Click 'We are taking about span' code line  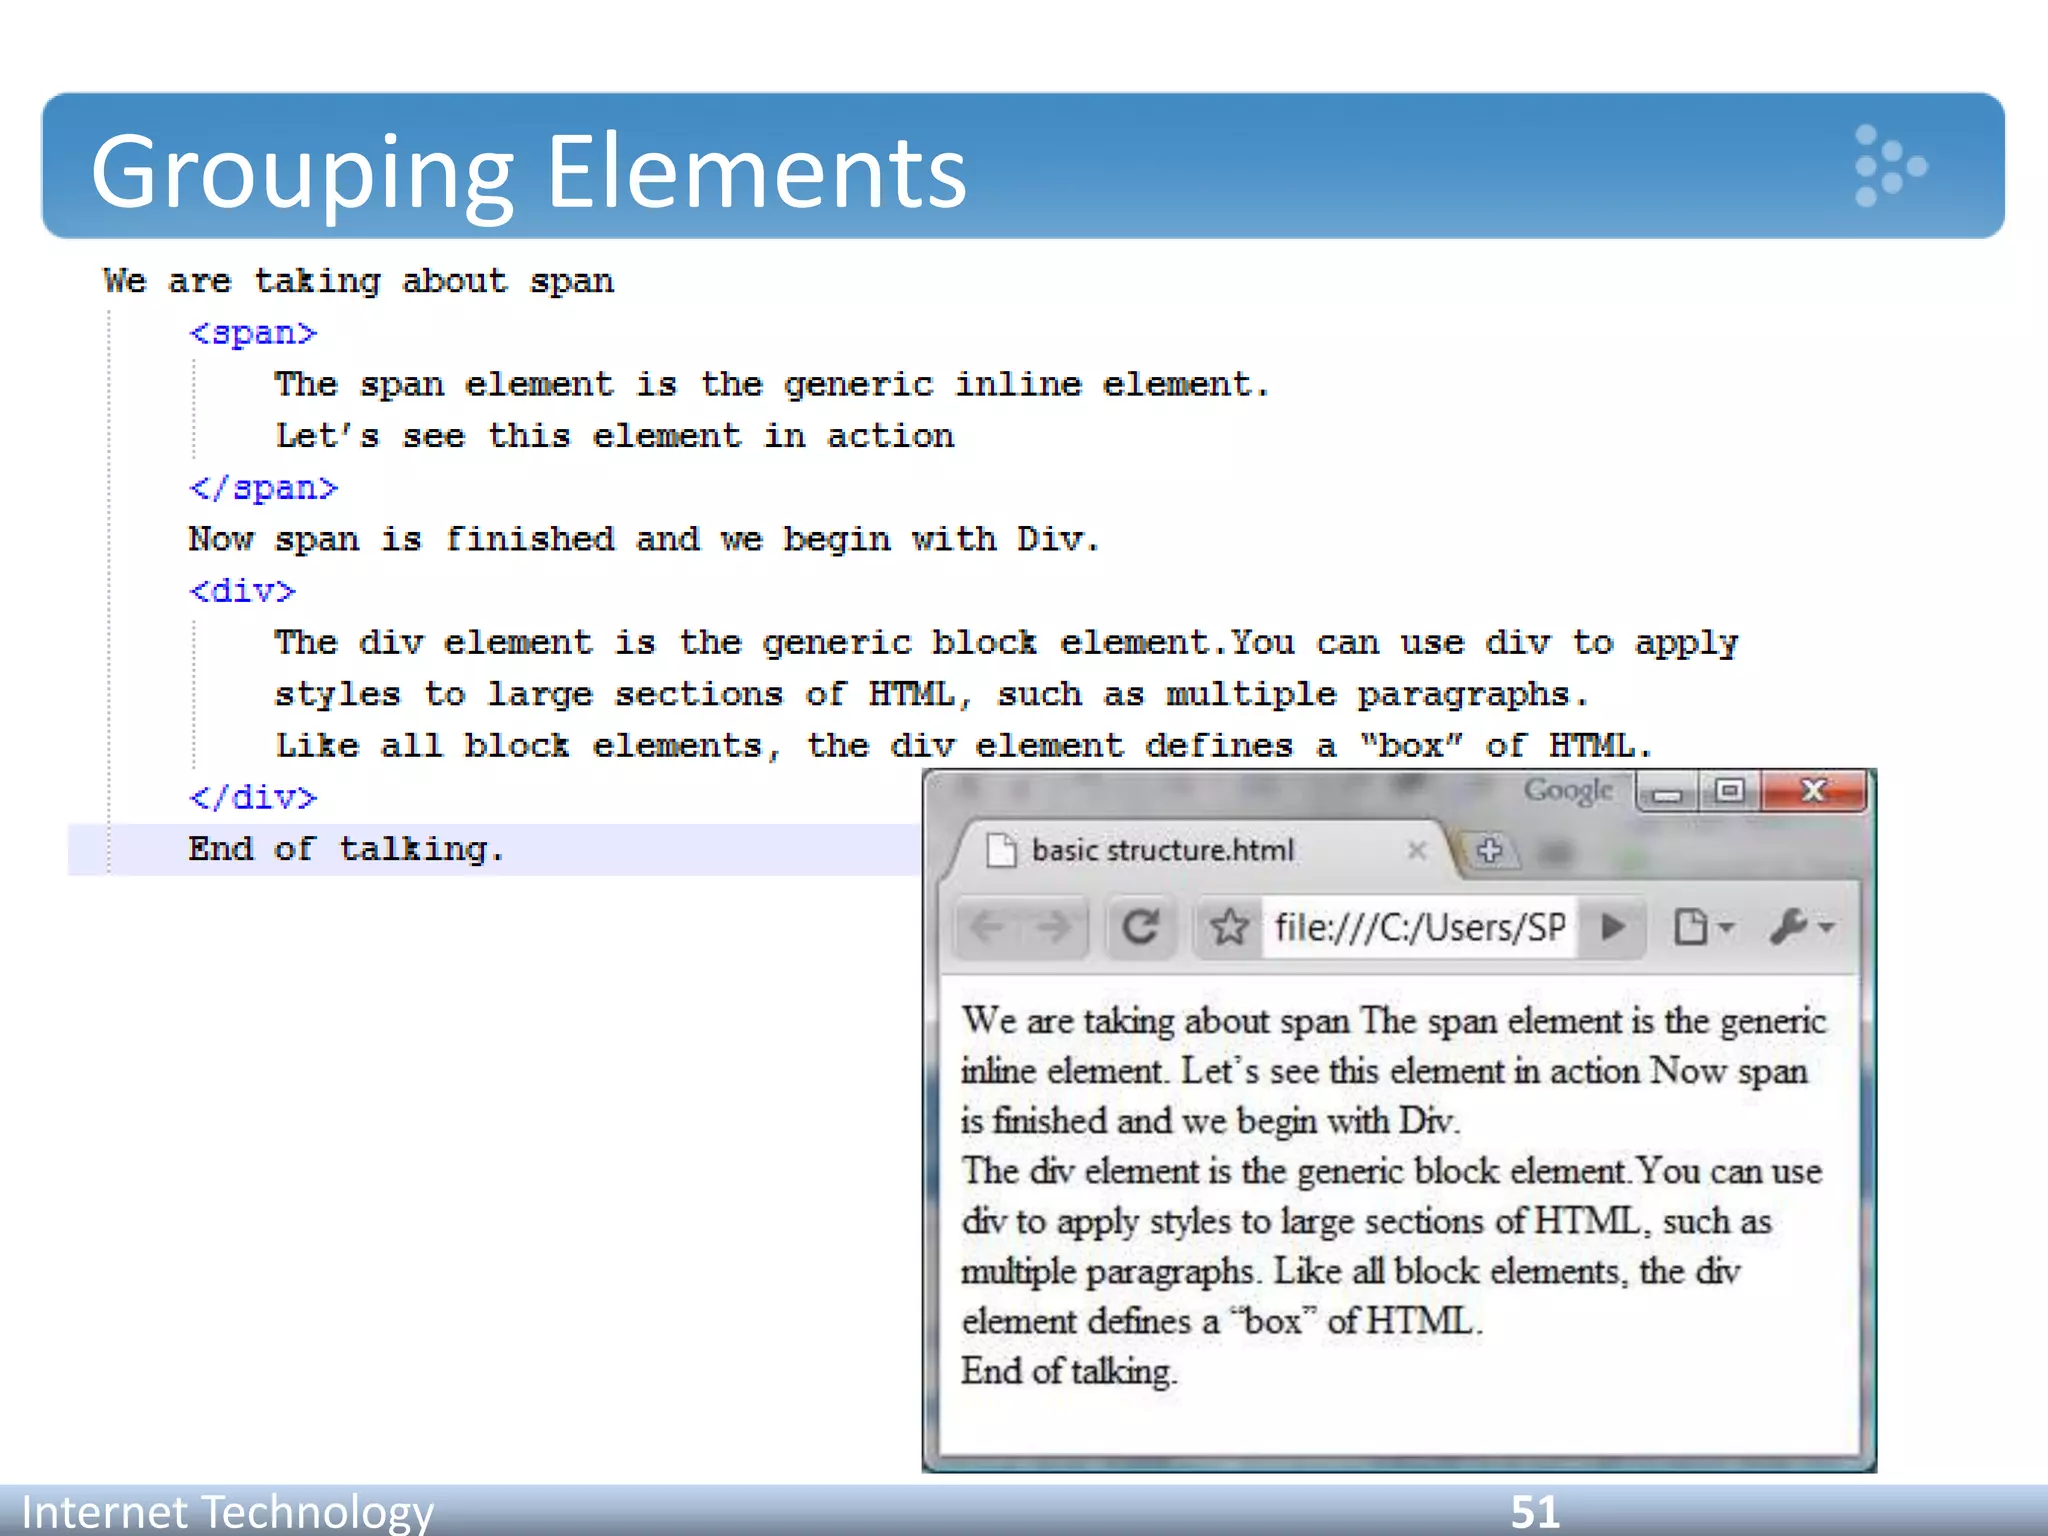point(359,282)
